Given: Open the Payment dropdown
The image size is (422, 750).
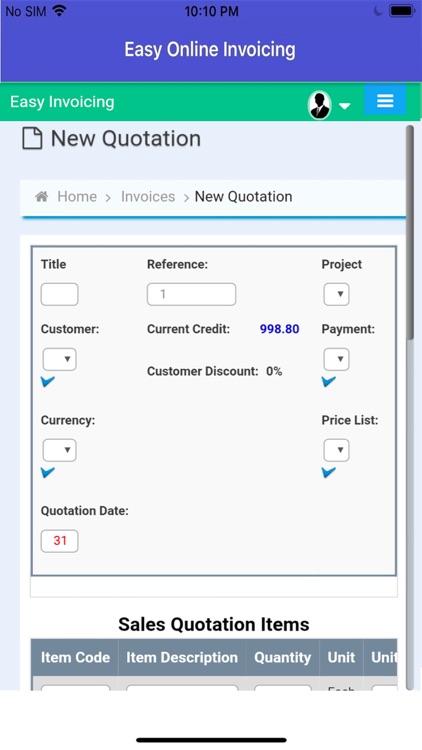Looking at the screenshot, I should [x=336, y=359].
